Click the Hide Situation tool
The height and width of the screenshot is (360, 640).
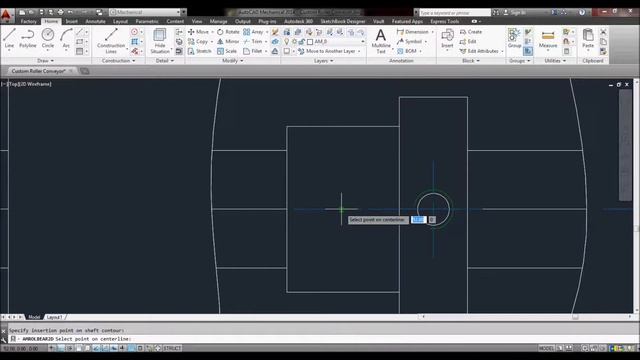160,41
